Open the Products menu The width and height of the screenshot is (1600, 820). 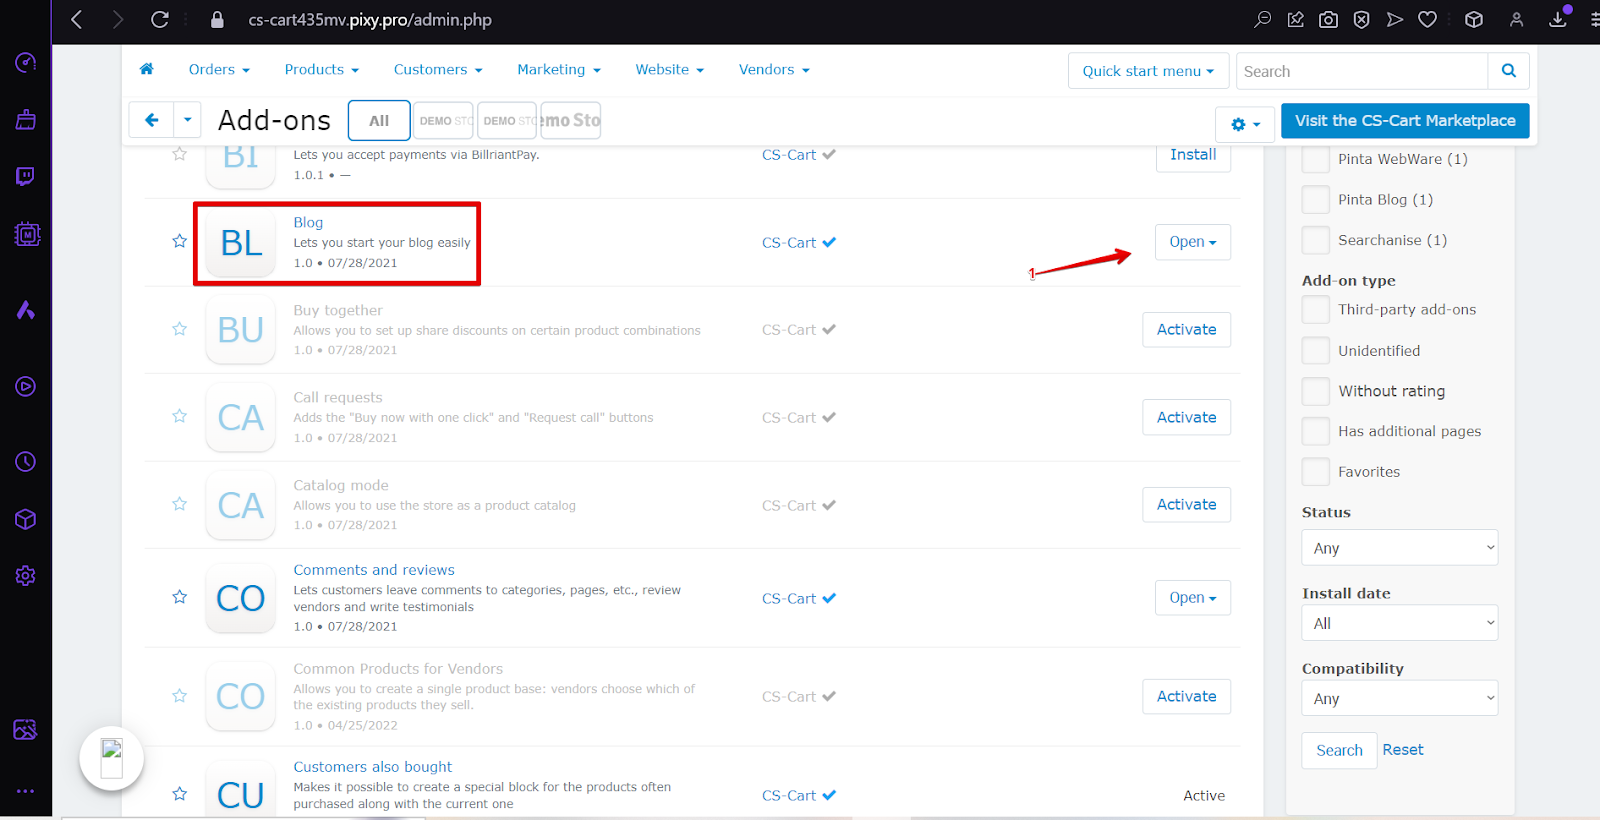321,69
